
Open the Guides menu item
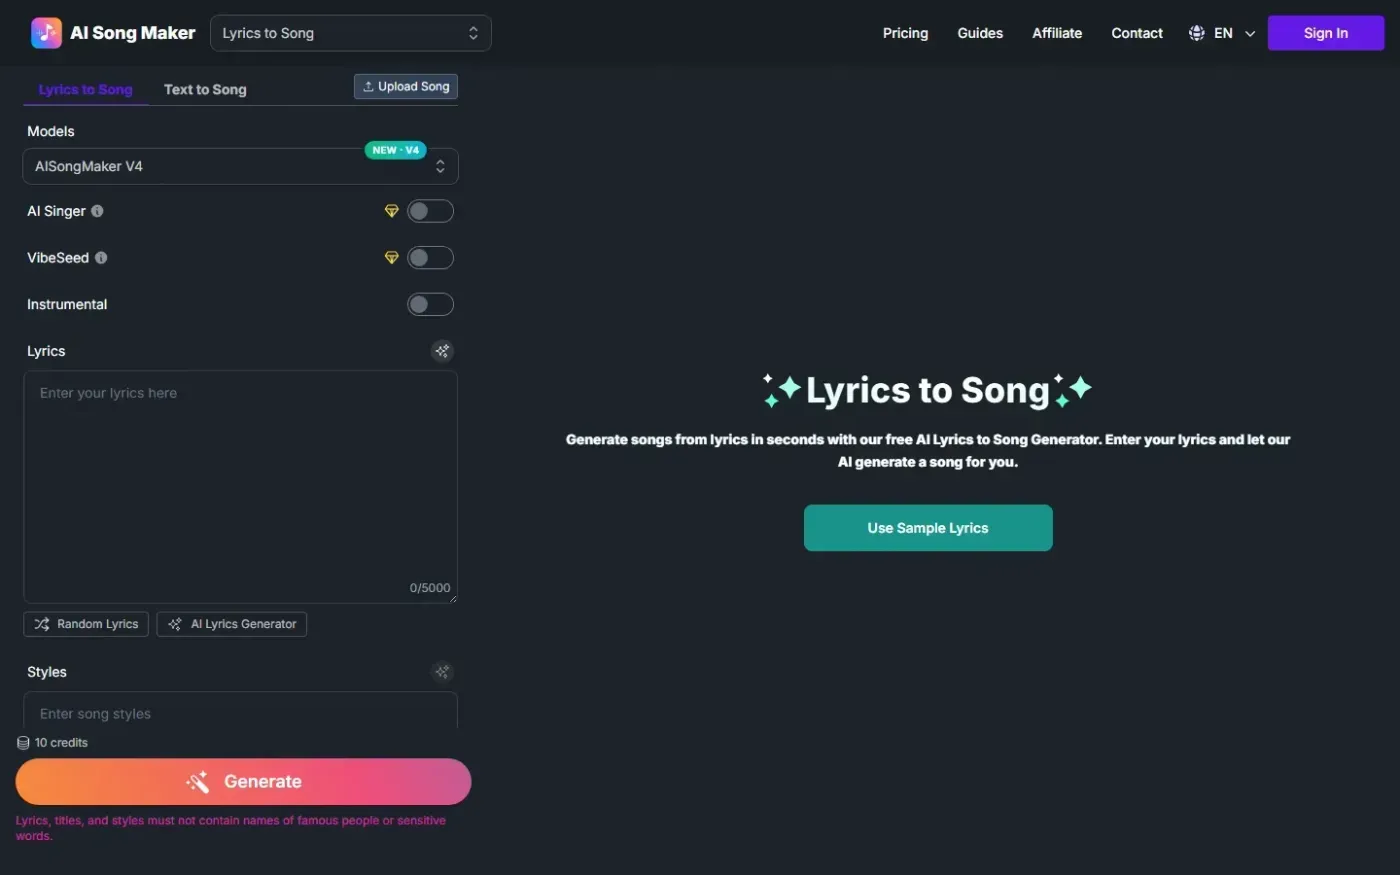click(x=980, y=33)
